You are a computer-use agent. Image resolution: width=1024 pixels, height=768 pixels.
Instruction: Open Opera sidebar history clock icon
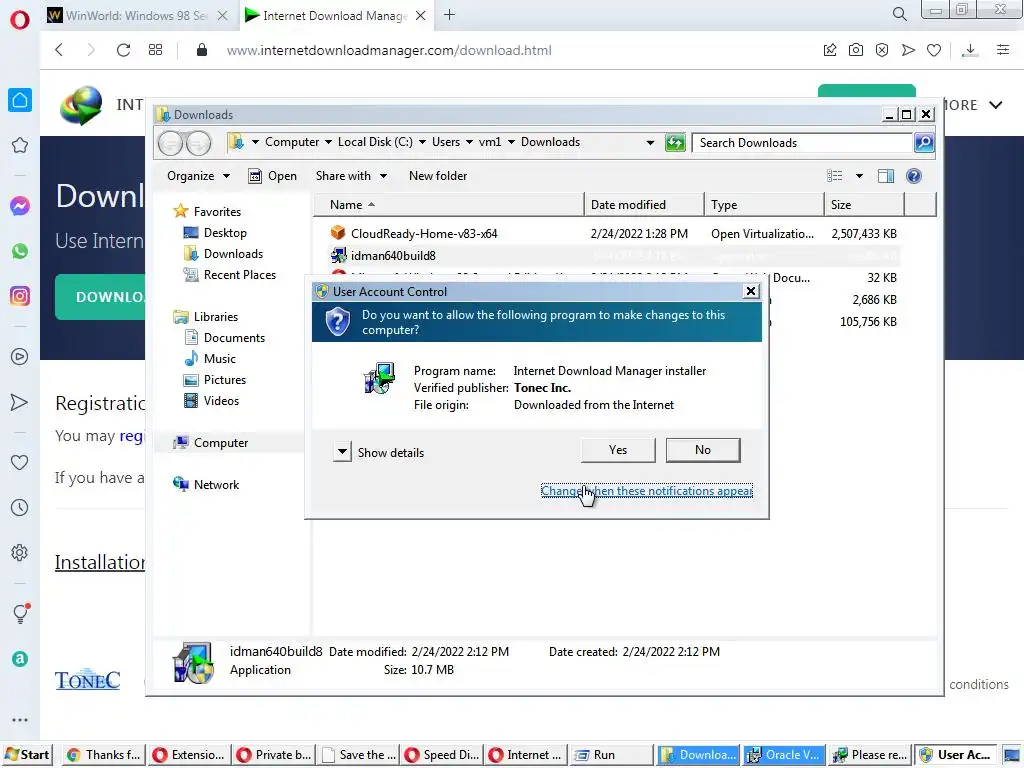[20, 507]
